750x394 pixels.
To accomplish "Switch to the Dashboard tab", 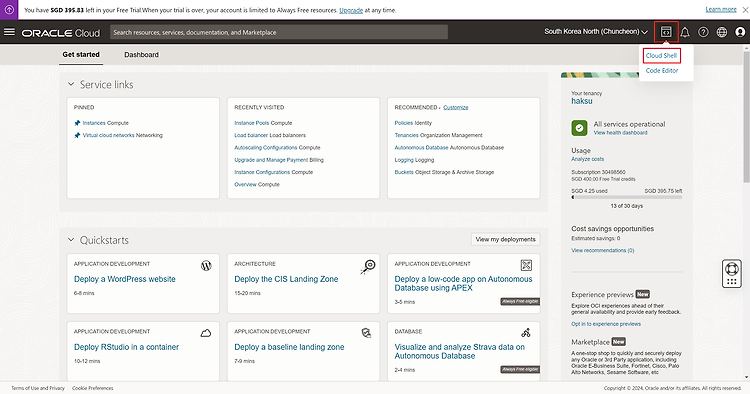I will coord(141,55).
